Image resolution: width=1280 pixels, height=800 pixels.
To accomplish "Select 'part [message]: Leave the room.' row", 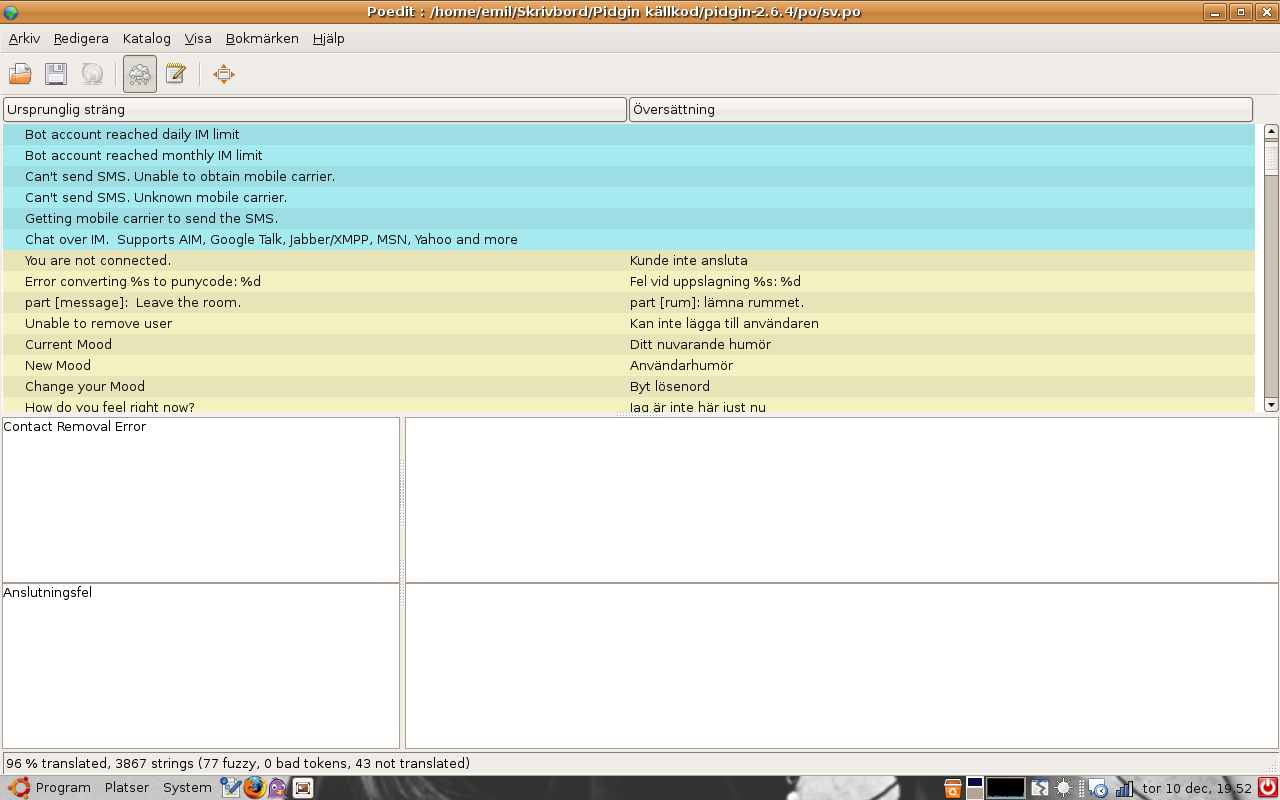I will tap(629, 302).
